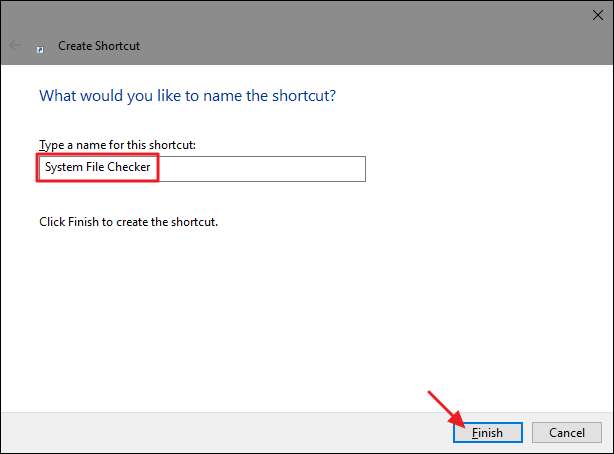Click the 'Type a name for this shortcut:' label
This screenshot has width=614, height=454.
(117, 145)
